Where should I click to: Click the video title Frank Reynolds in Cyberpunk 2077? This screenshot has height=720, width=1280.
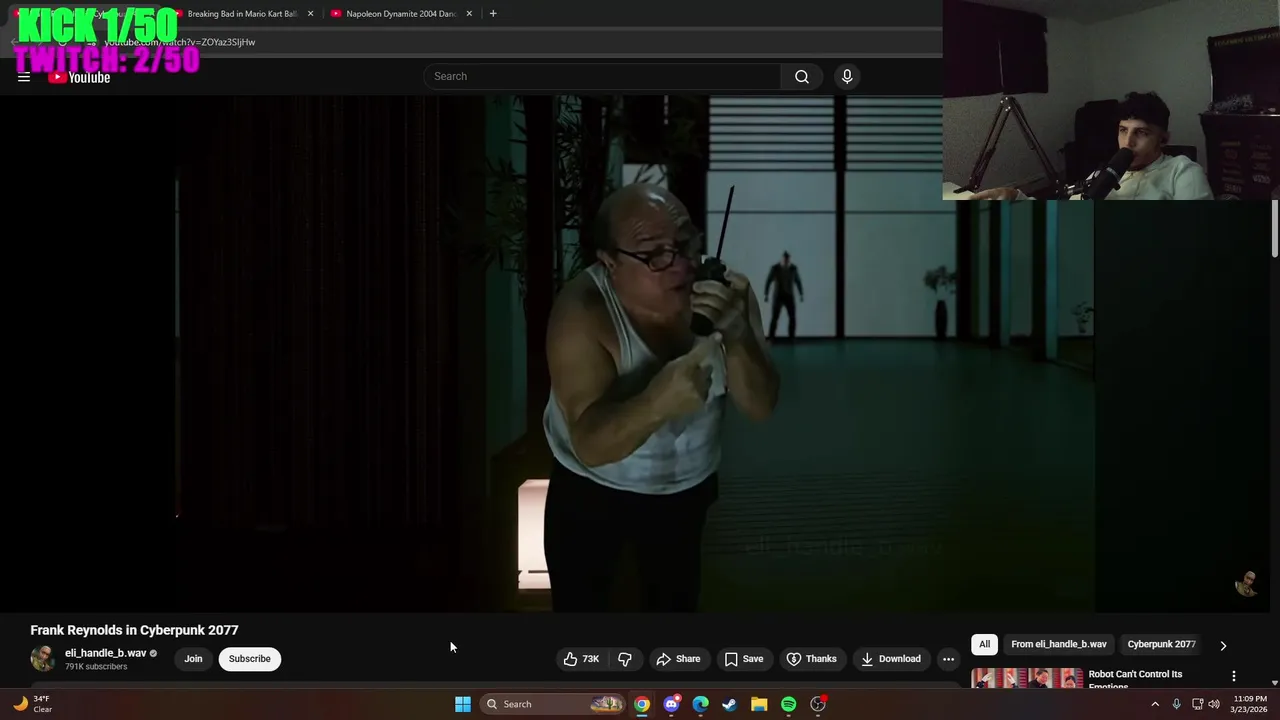click(134, 630)
